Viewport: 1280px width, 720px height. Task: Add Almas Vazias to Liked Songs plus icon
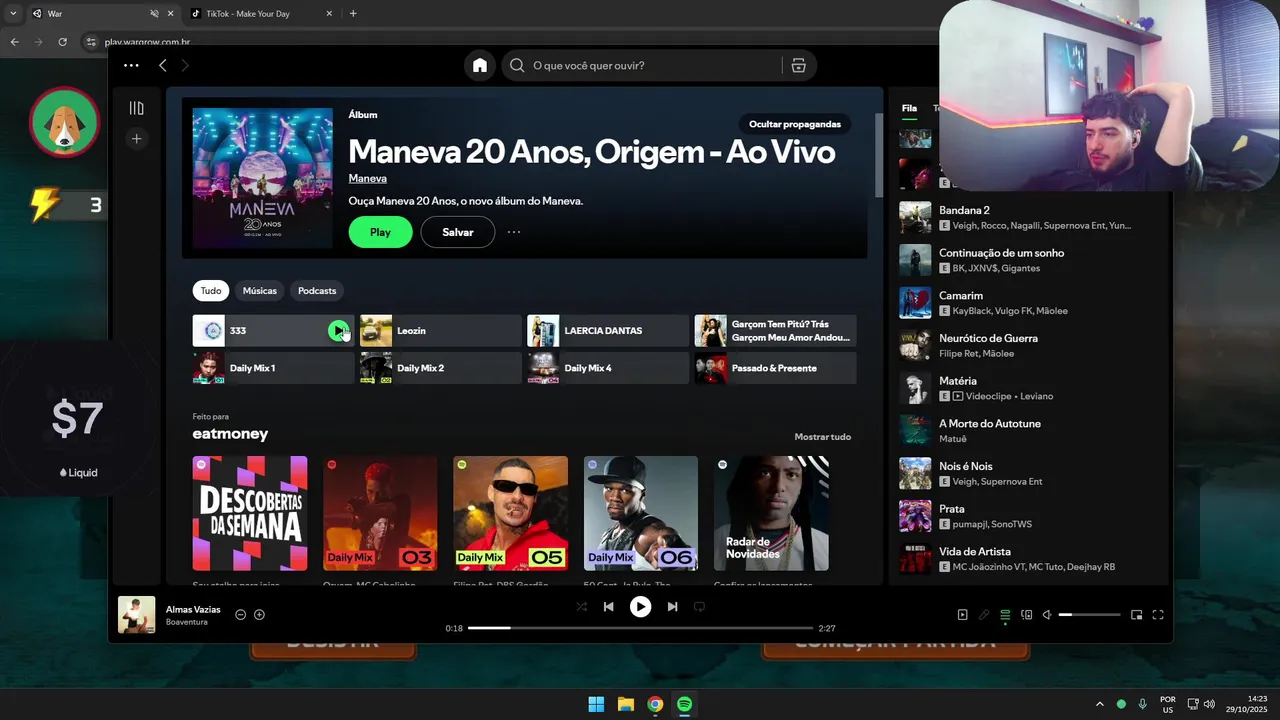pos(259,614)
